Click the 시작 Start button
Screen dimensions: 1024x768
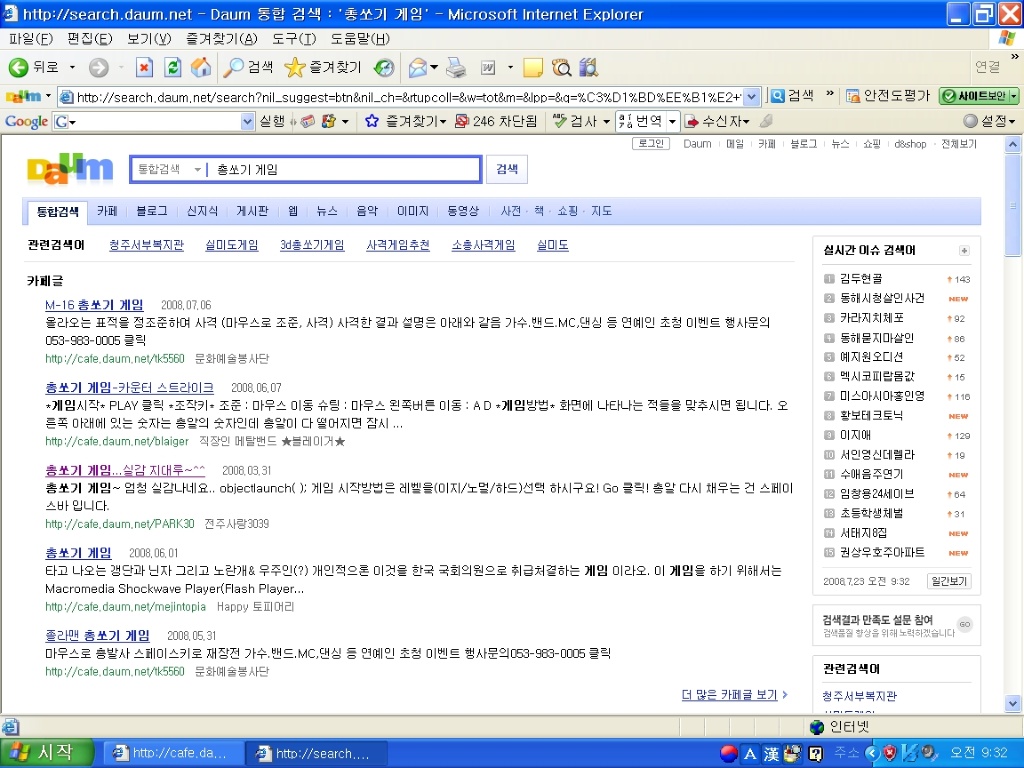pyautogui.click(x=46, y=753)
